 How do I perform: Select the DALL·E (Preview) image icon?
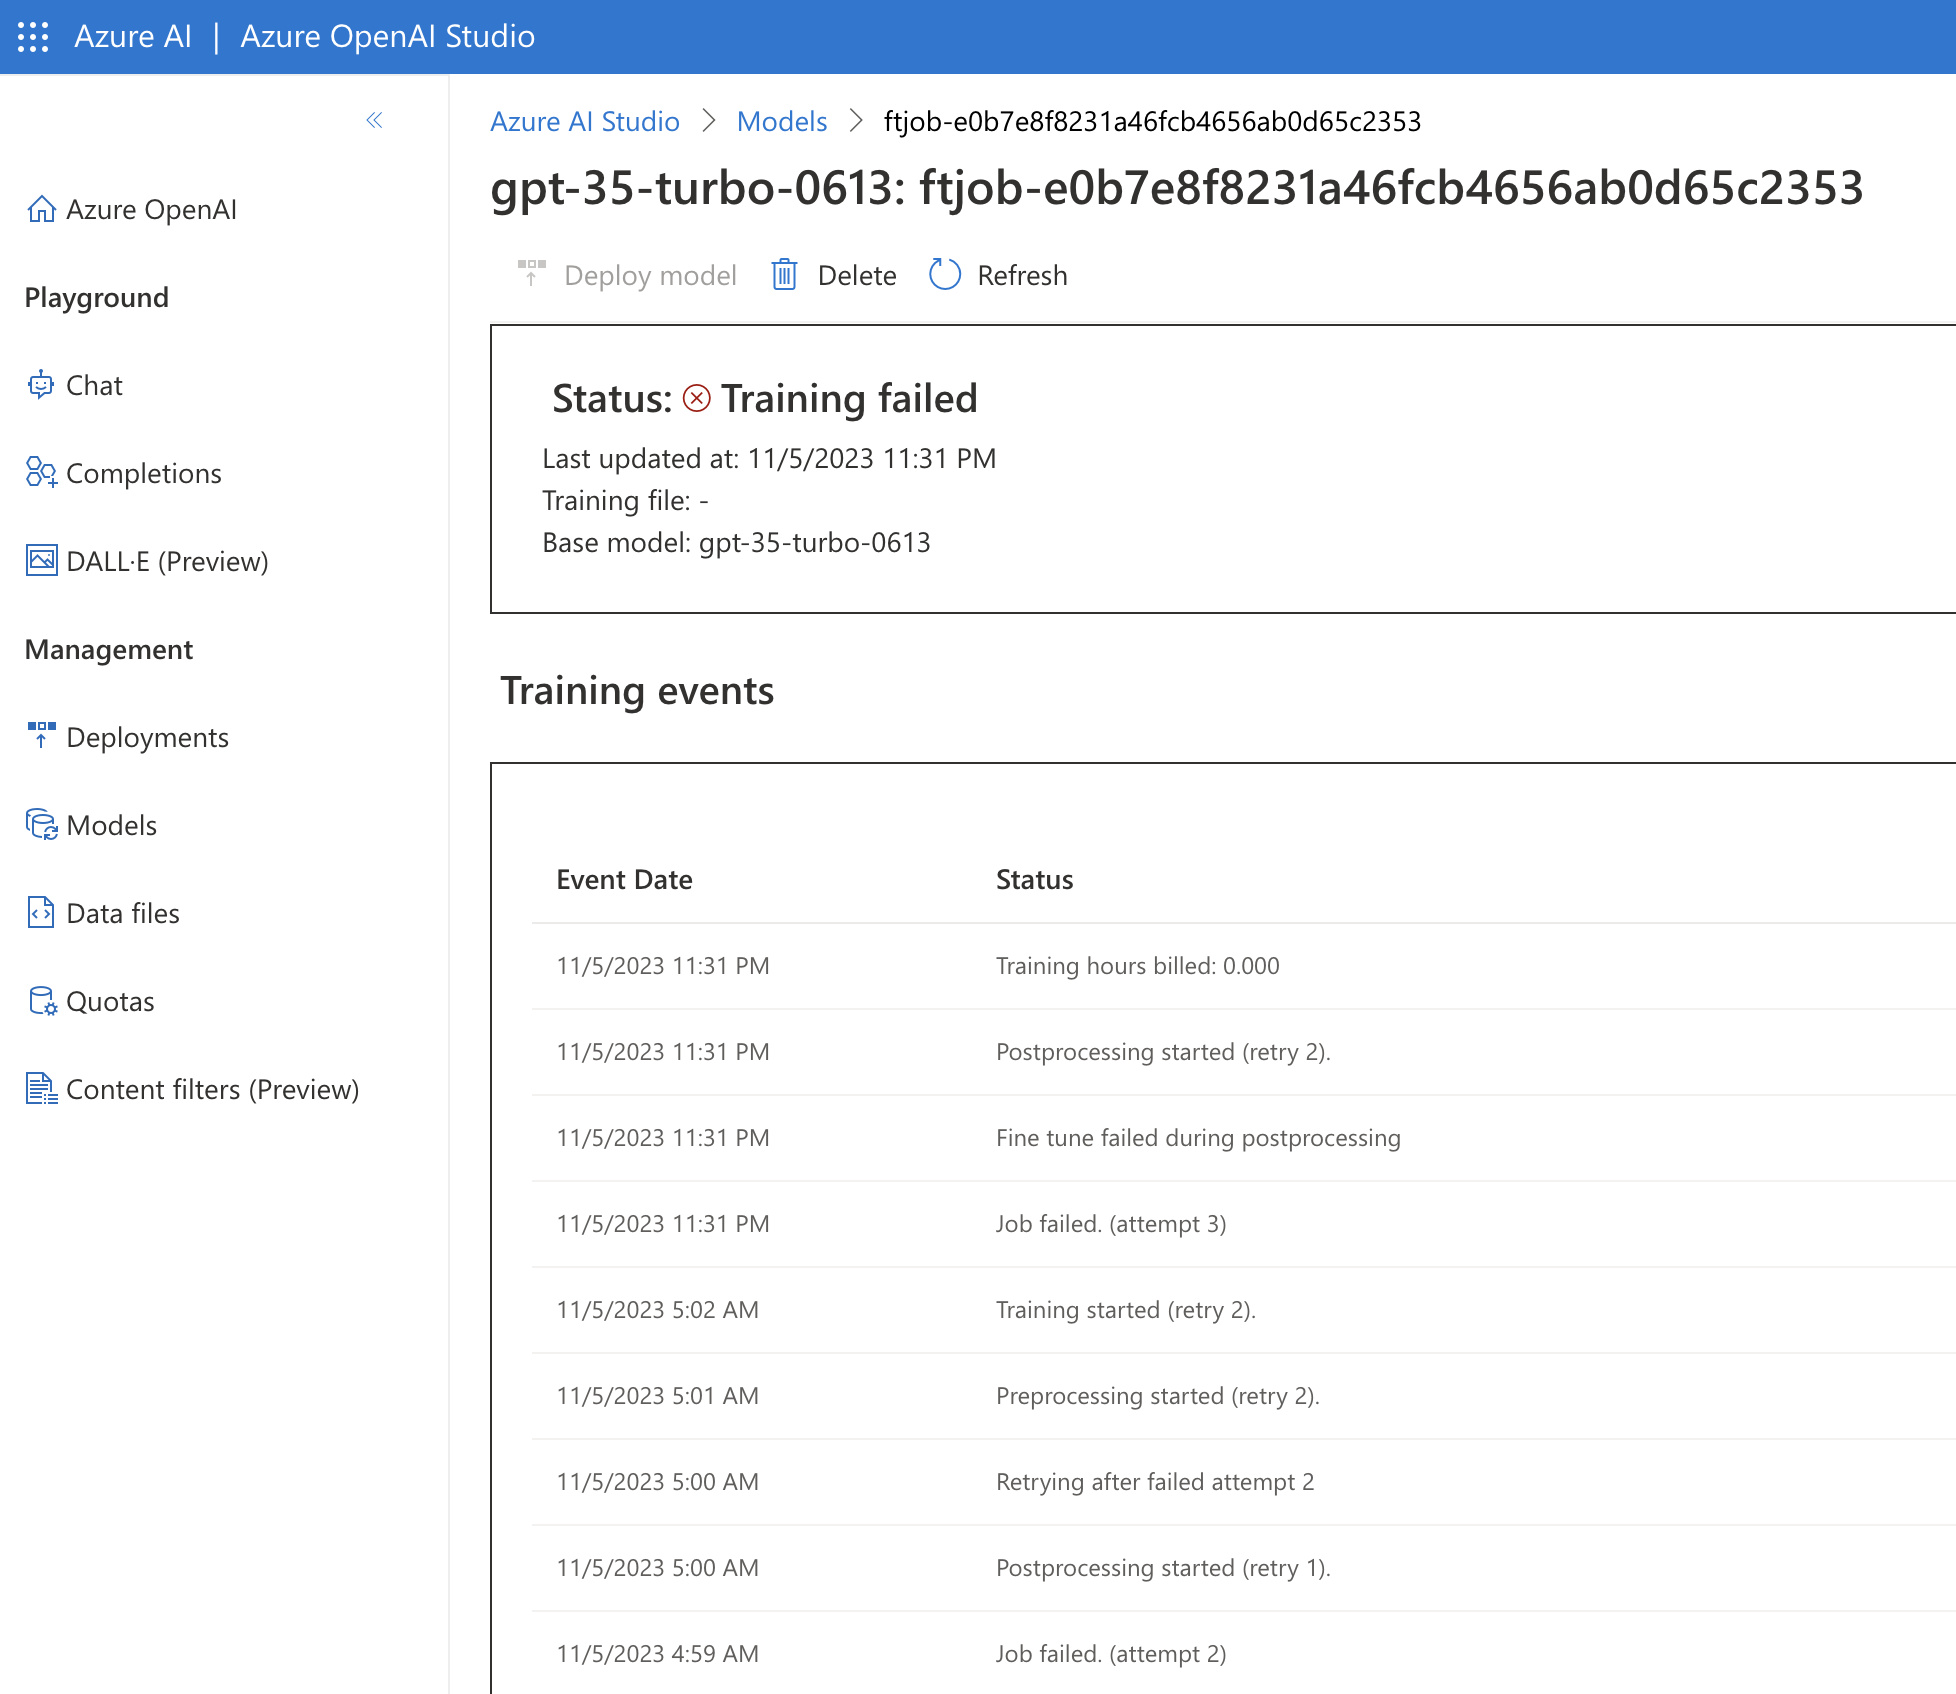(41, 561)
